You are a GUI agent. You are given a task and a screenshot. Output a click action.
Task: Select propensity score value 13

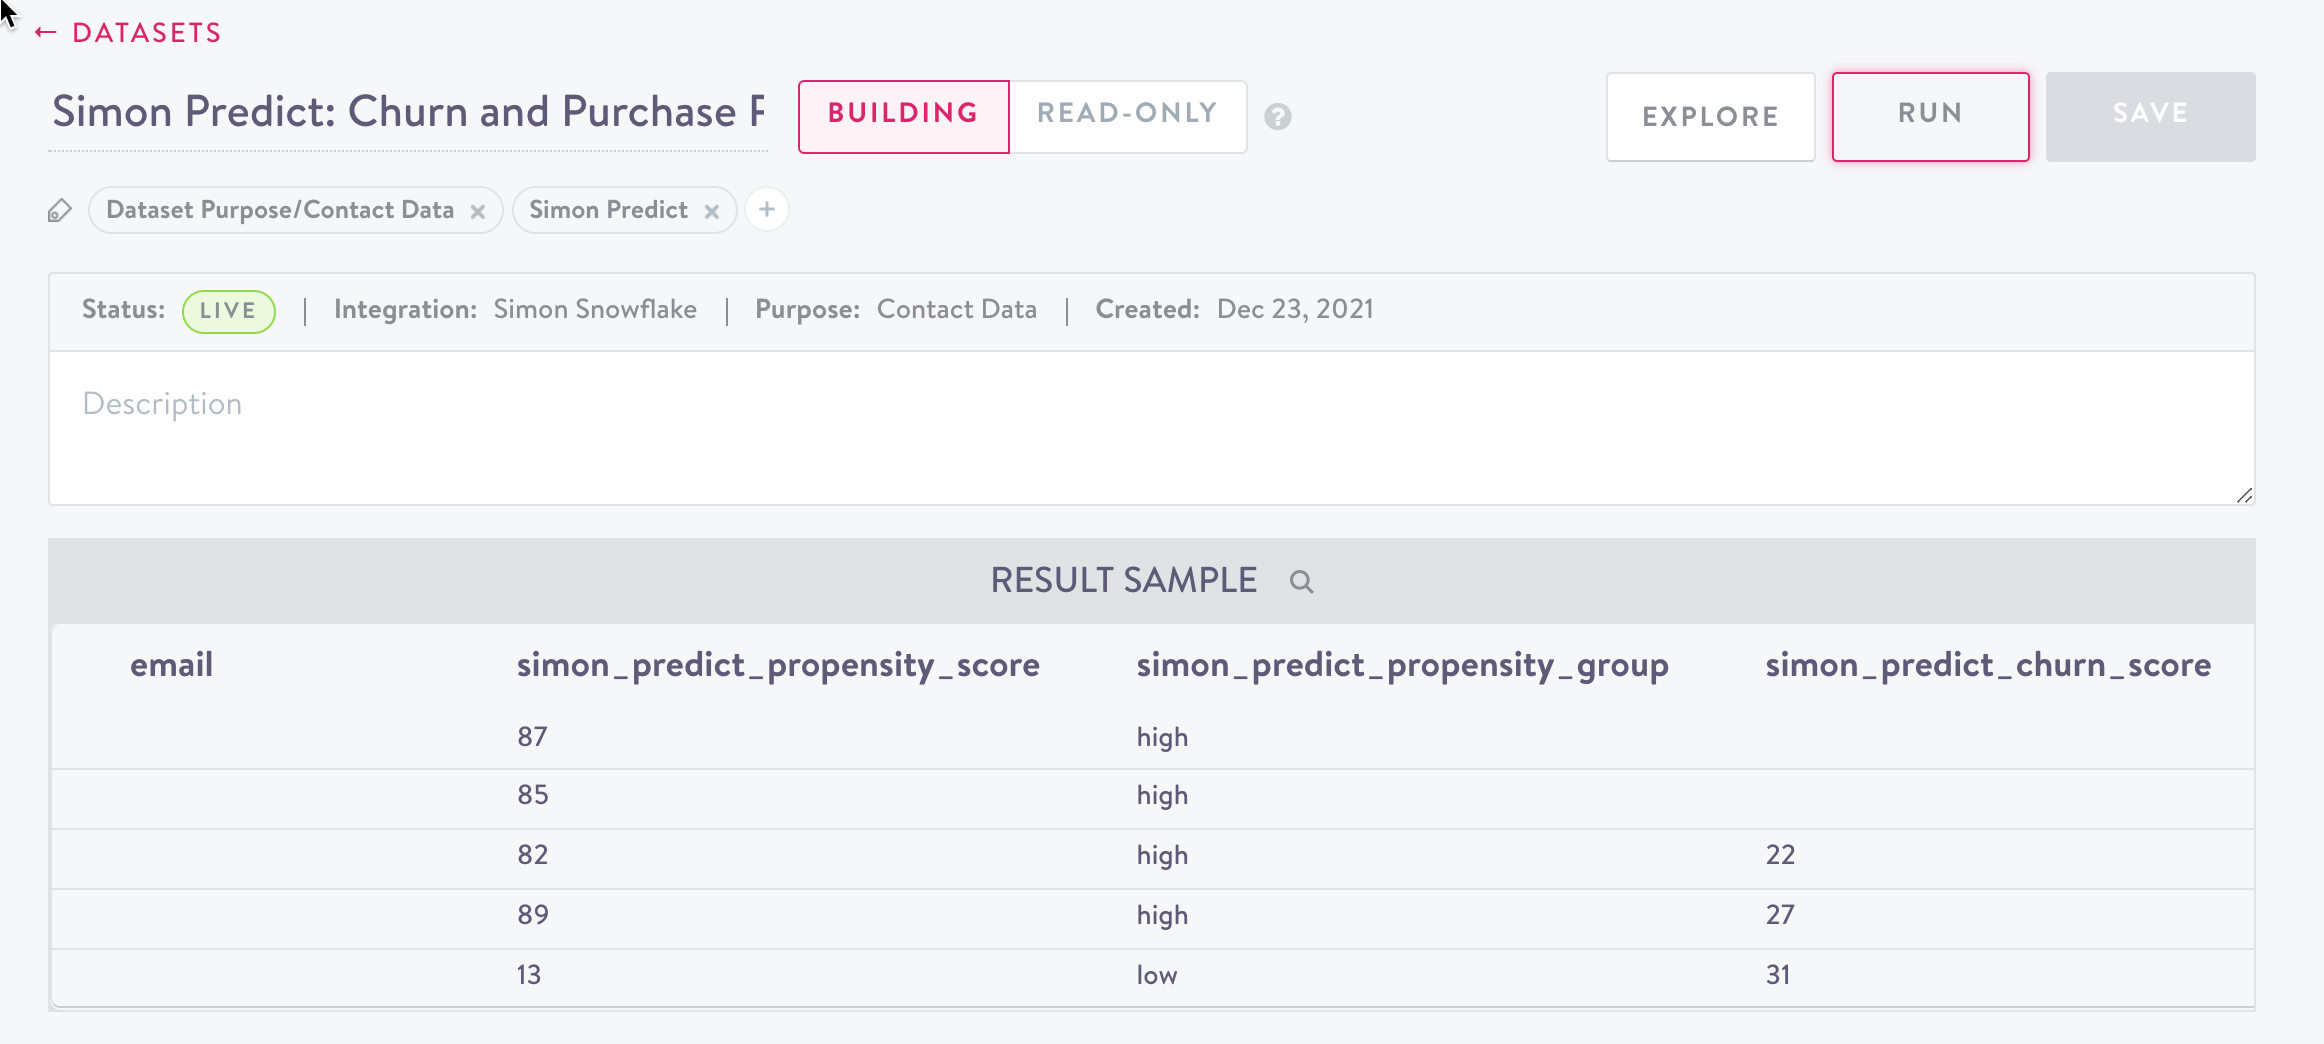point(528,975)
